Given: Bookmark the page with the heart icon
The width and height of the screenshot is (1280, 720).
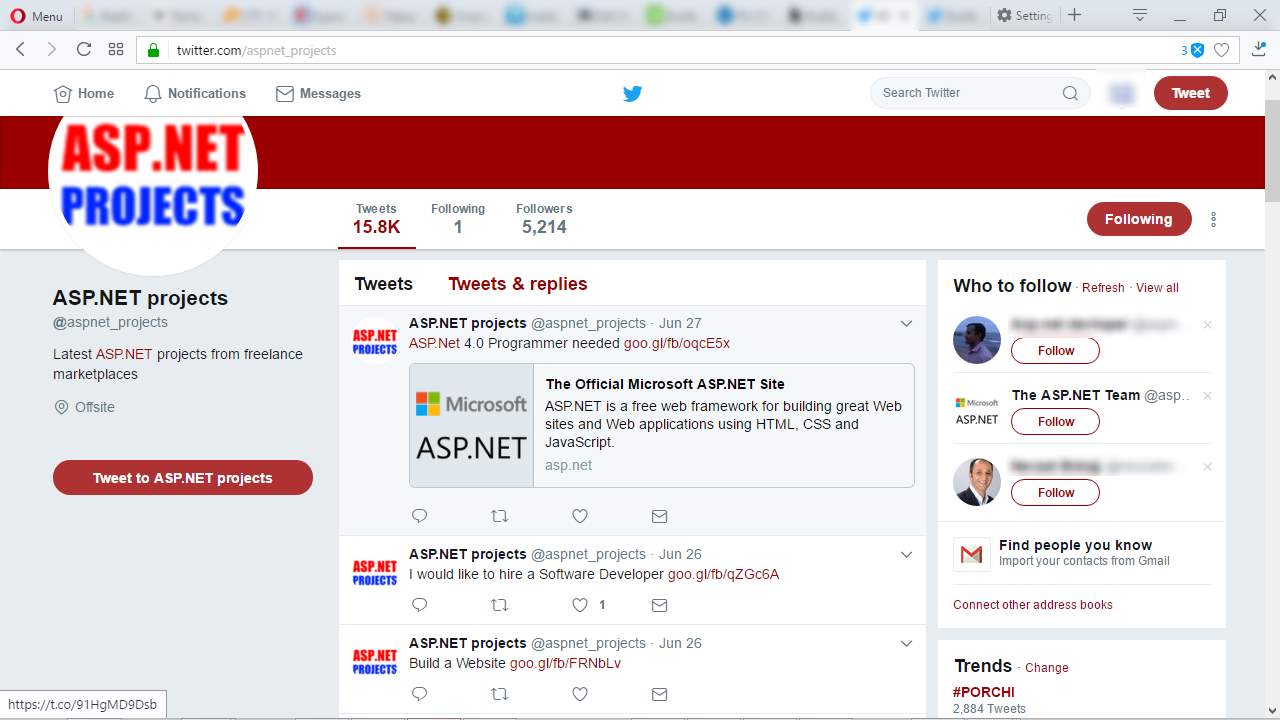Looking at the screenshot, I should (x=1221, y=50).
